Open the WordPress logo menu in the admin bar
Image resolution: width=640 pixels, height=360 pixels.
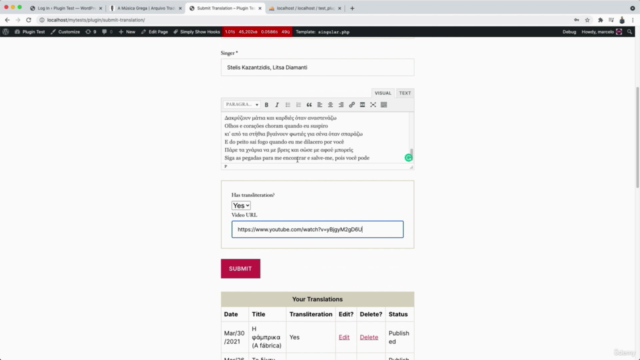point(6,32)
